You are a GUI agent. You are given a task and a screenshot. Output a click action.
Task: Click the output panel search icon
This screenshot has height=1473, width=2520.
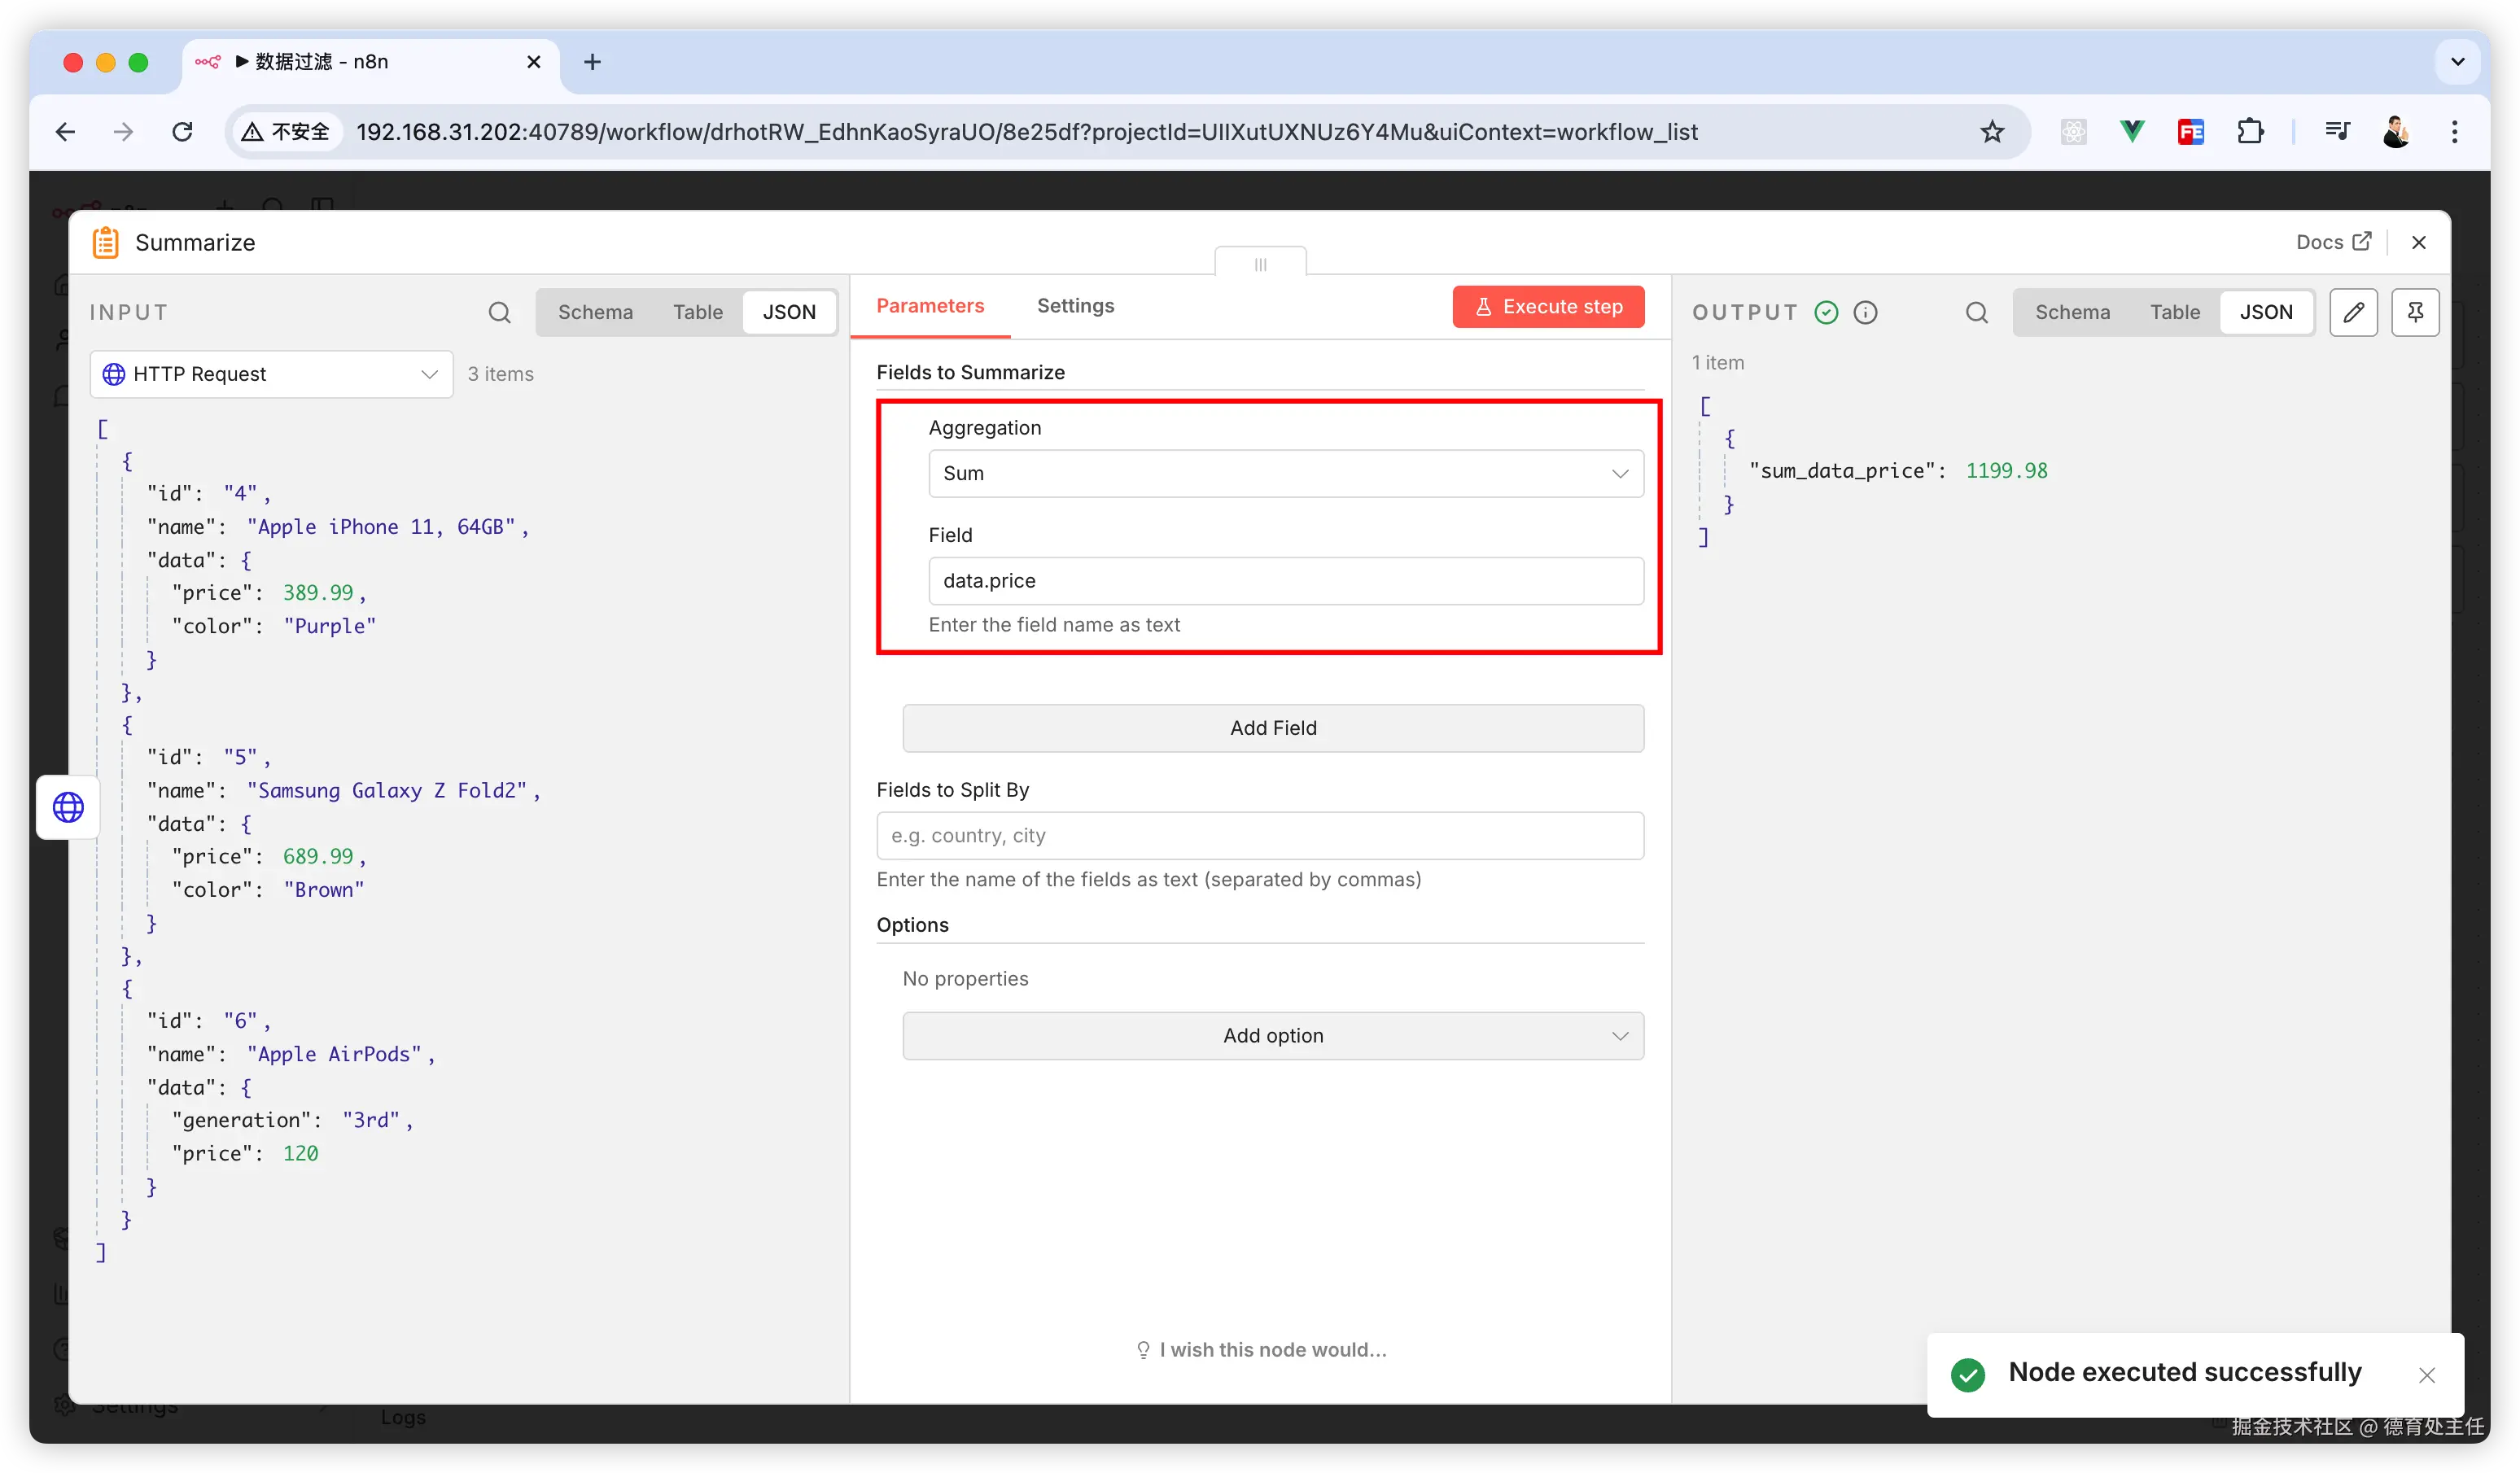pyautogui.click(x=1976, y=313)
